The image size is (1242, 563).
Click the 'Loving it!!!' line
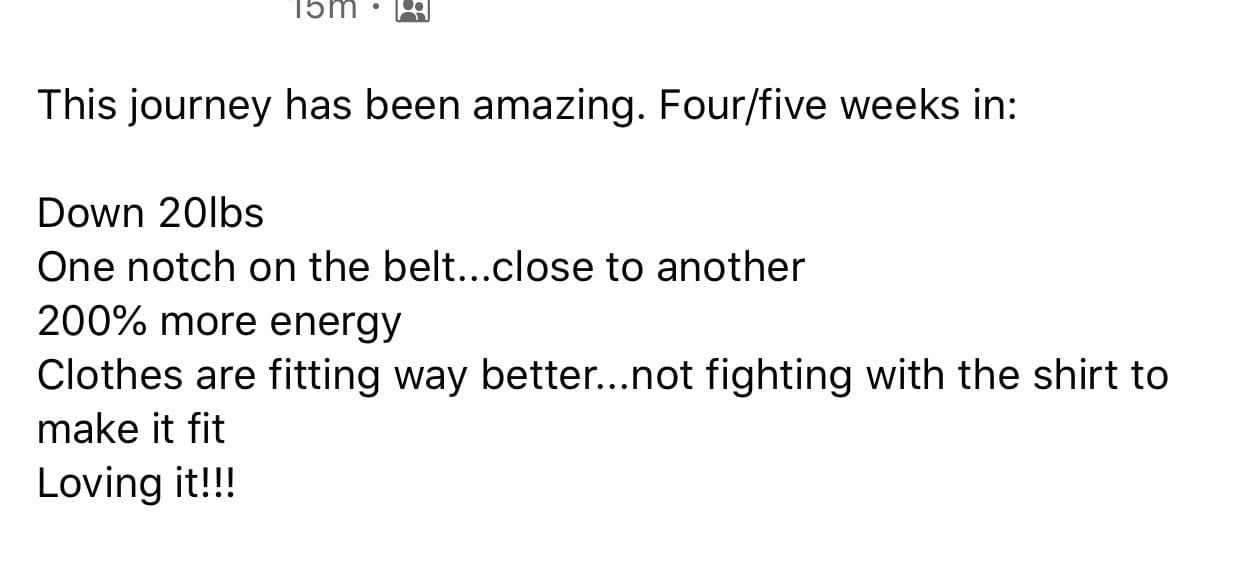point(136,485)
